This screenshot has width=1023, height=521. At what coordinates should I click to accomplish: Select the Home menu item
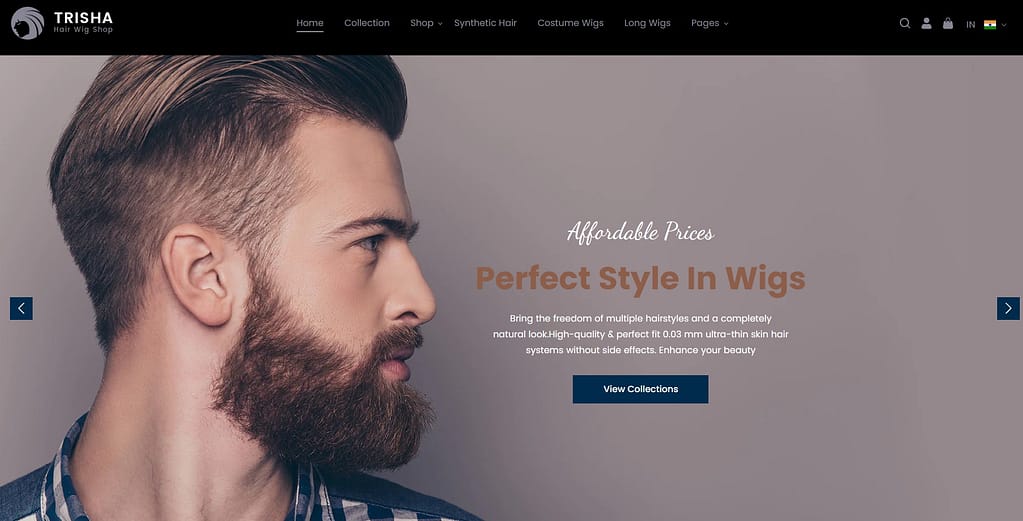pos(310,23)
